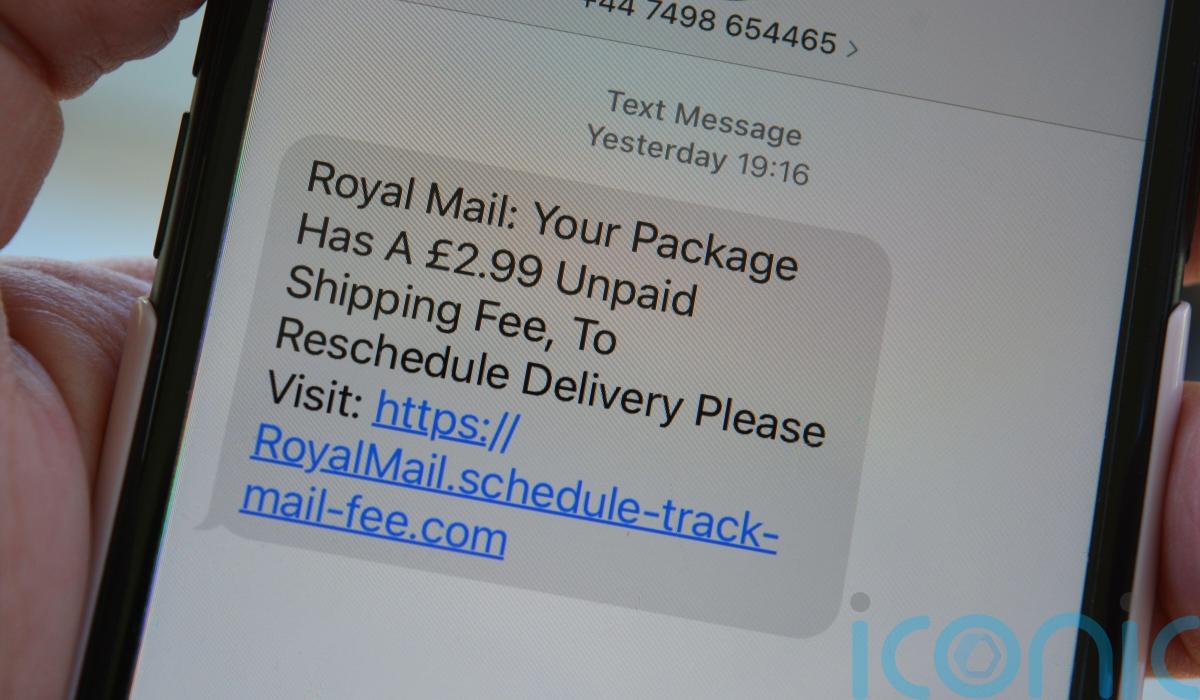
Task: Tap the bubble tail at the lower left
Action: 206,518
